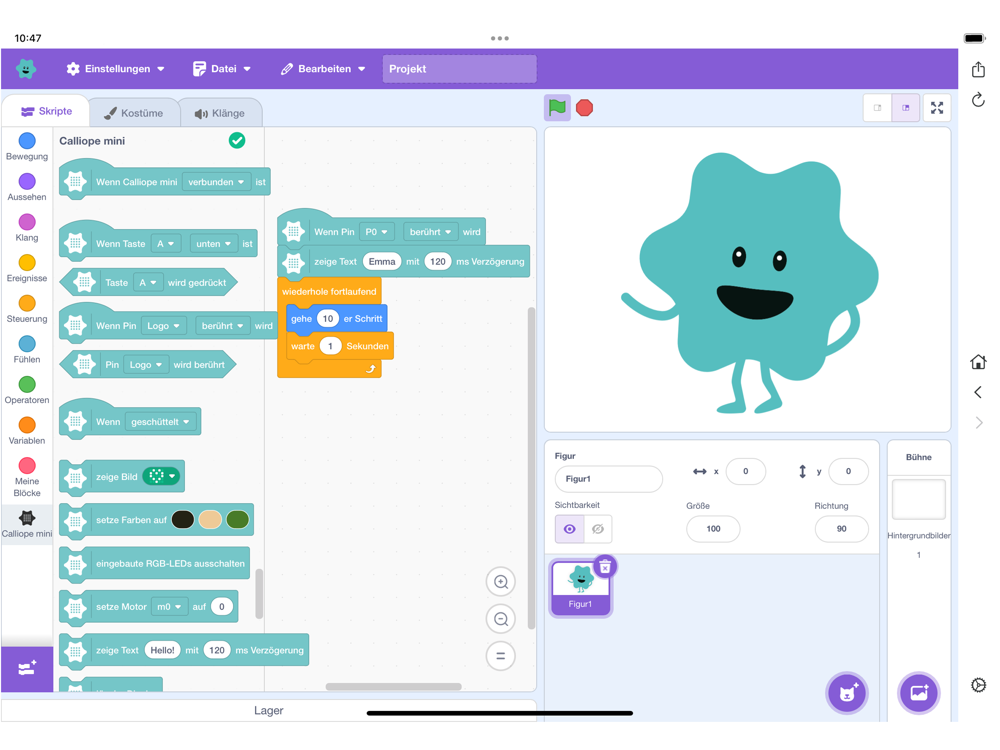Select the Calliope mini extension category

pos(27,524)
